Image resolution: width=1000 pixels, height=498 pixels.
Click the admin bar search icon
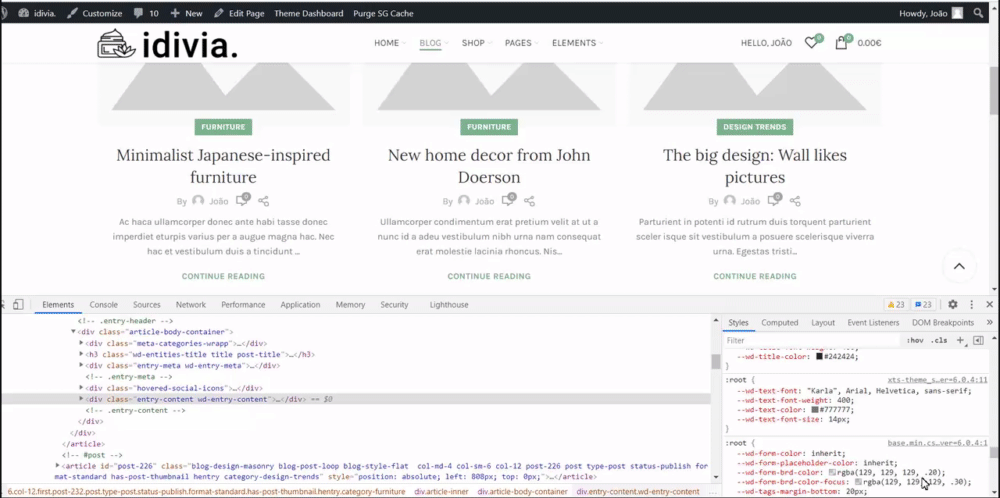pyautogui.click(x=978, y=13)
